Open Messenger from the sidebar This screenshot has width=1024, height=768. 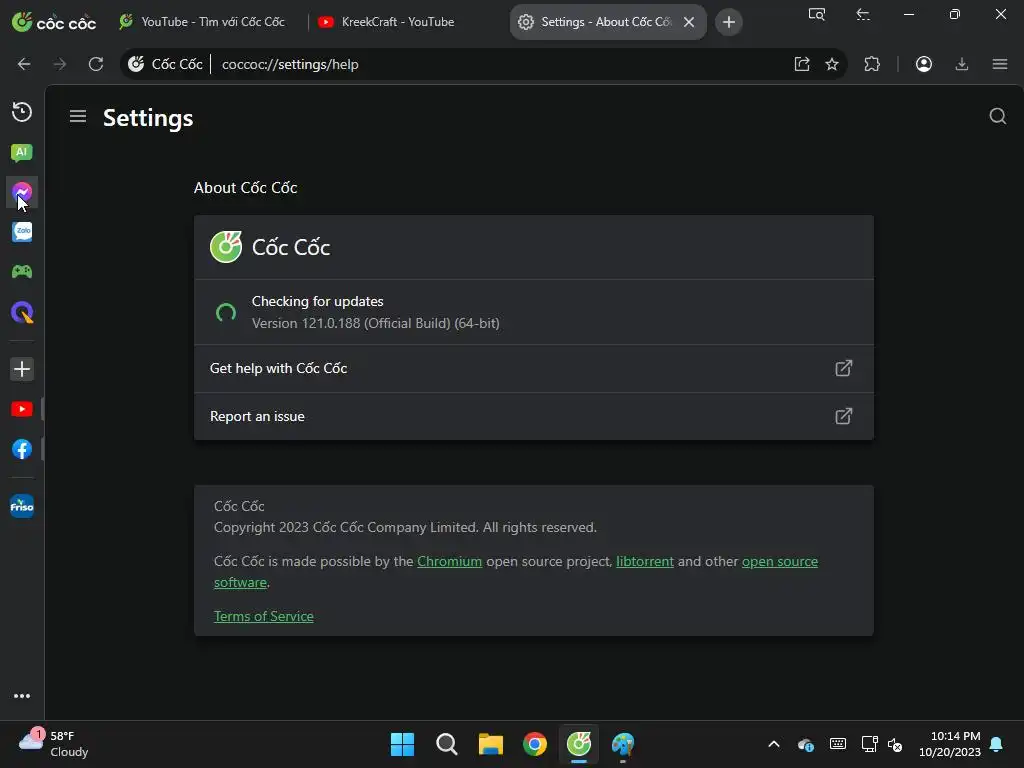pyautogui.click(x=22, y=192)
